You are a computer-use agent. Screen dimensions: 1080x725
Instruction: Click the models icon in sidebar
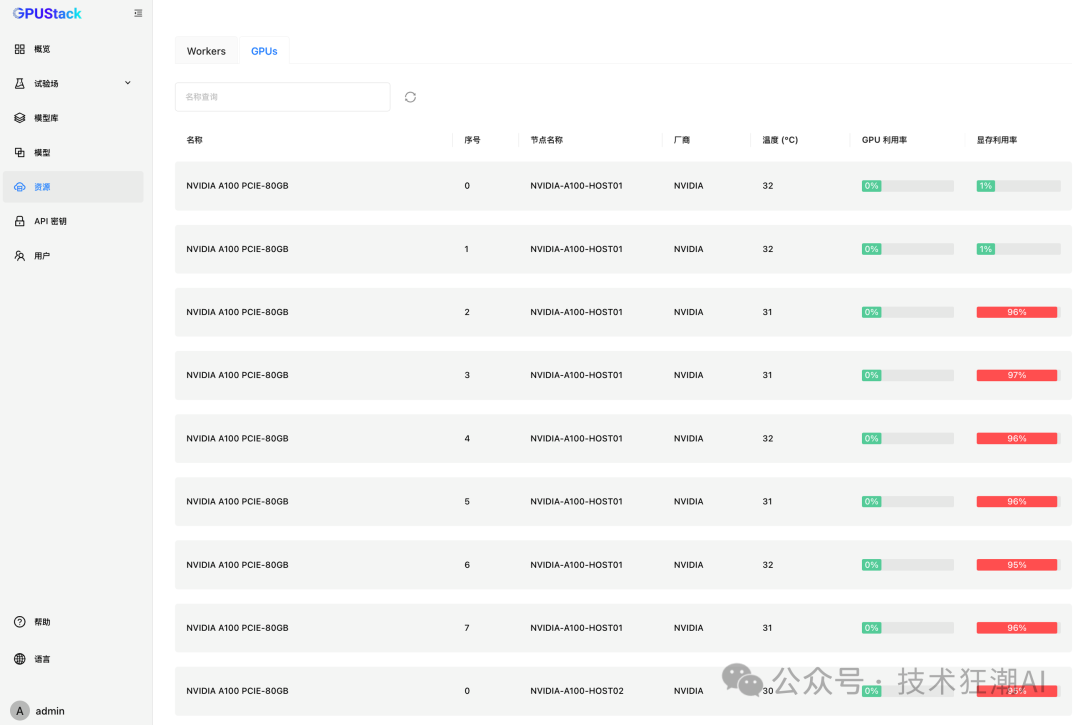tap(20, 153)
